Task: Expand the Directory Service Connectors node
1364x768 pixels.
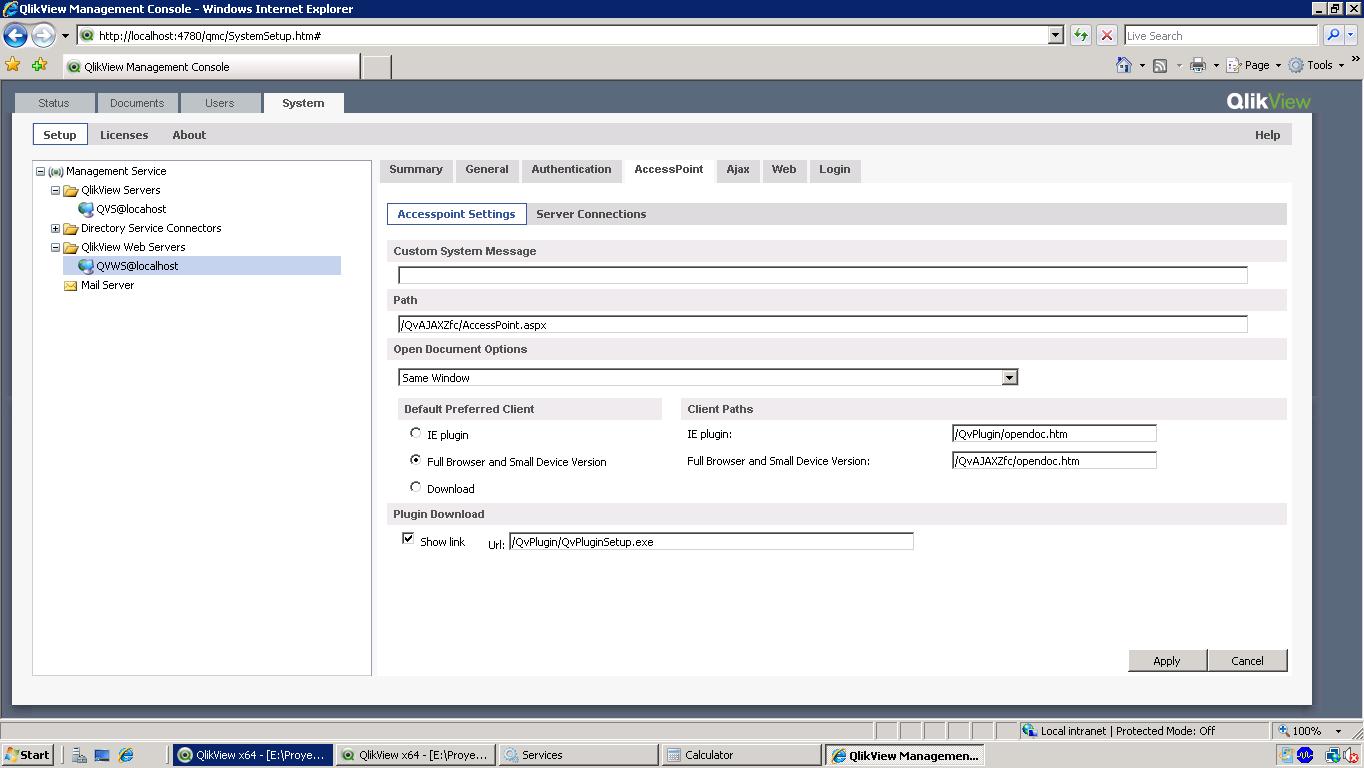Action: (56, 228)
